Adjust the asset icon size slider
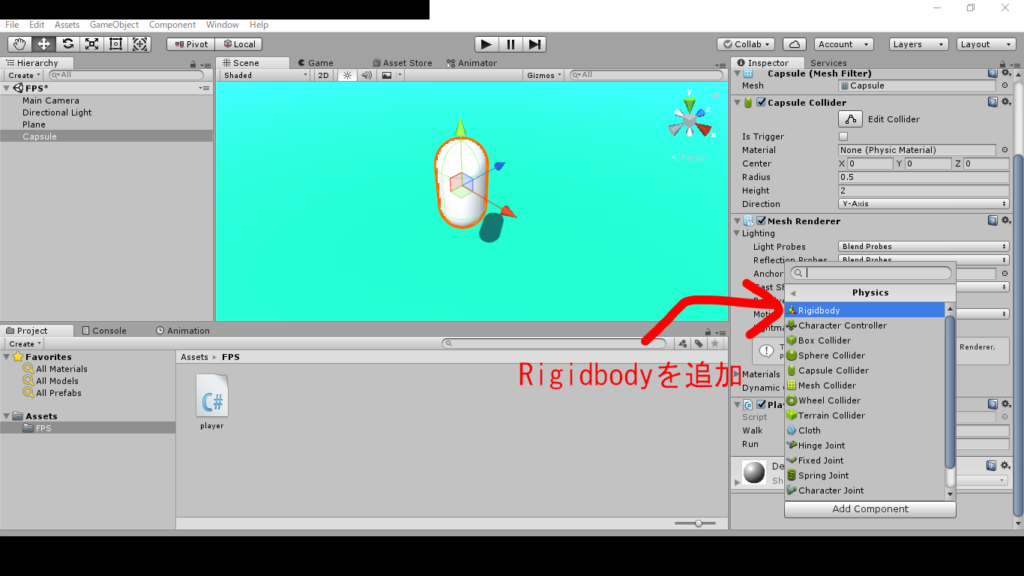 699,523
